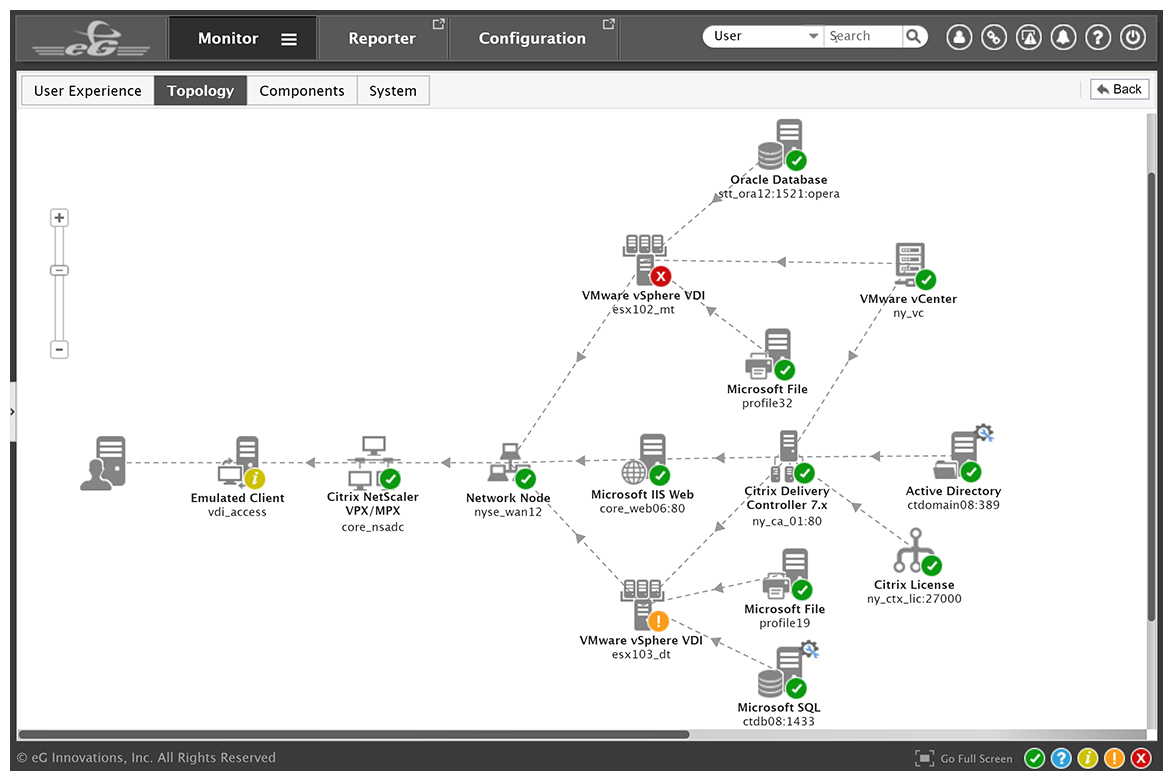The width and height of the screenshot is (1173, 781).
Task: Open the User Experience tab
Action: [88, 91]
